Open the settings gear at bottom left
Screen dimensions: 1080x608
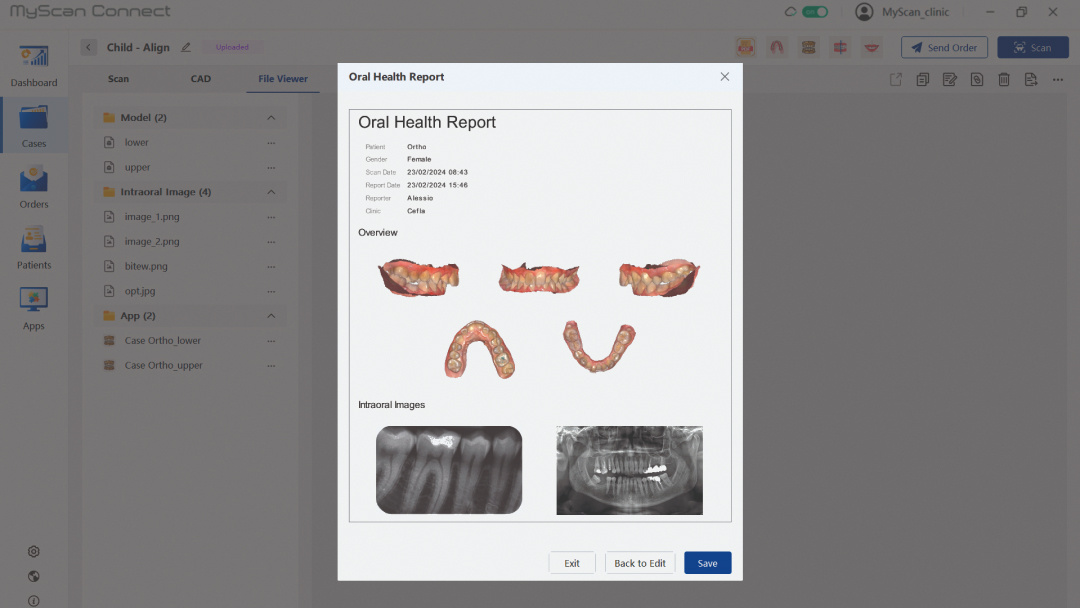33,551
